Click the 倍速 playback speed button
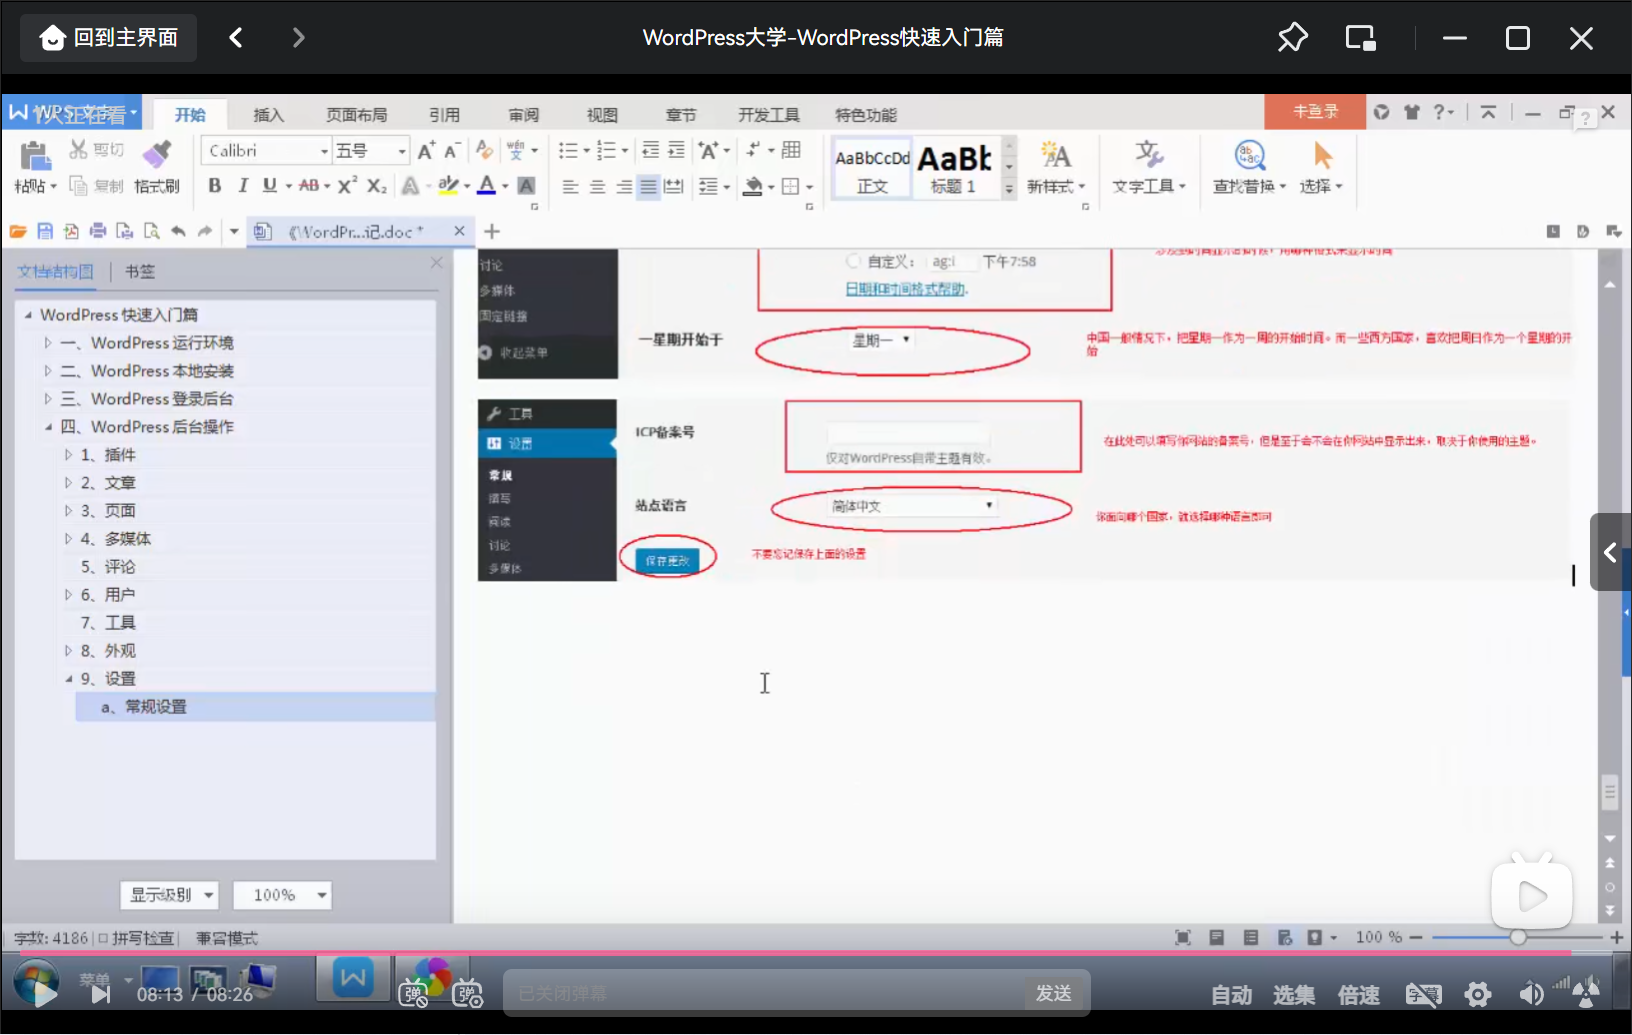Viewport: 1632px width, 1035px height. [1358, 995]
